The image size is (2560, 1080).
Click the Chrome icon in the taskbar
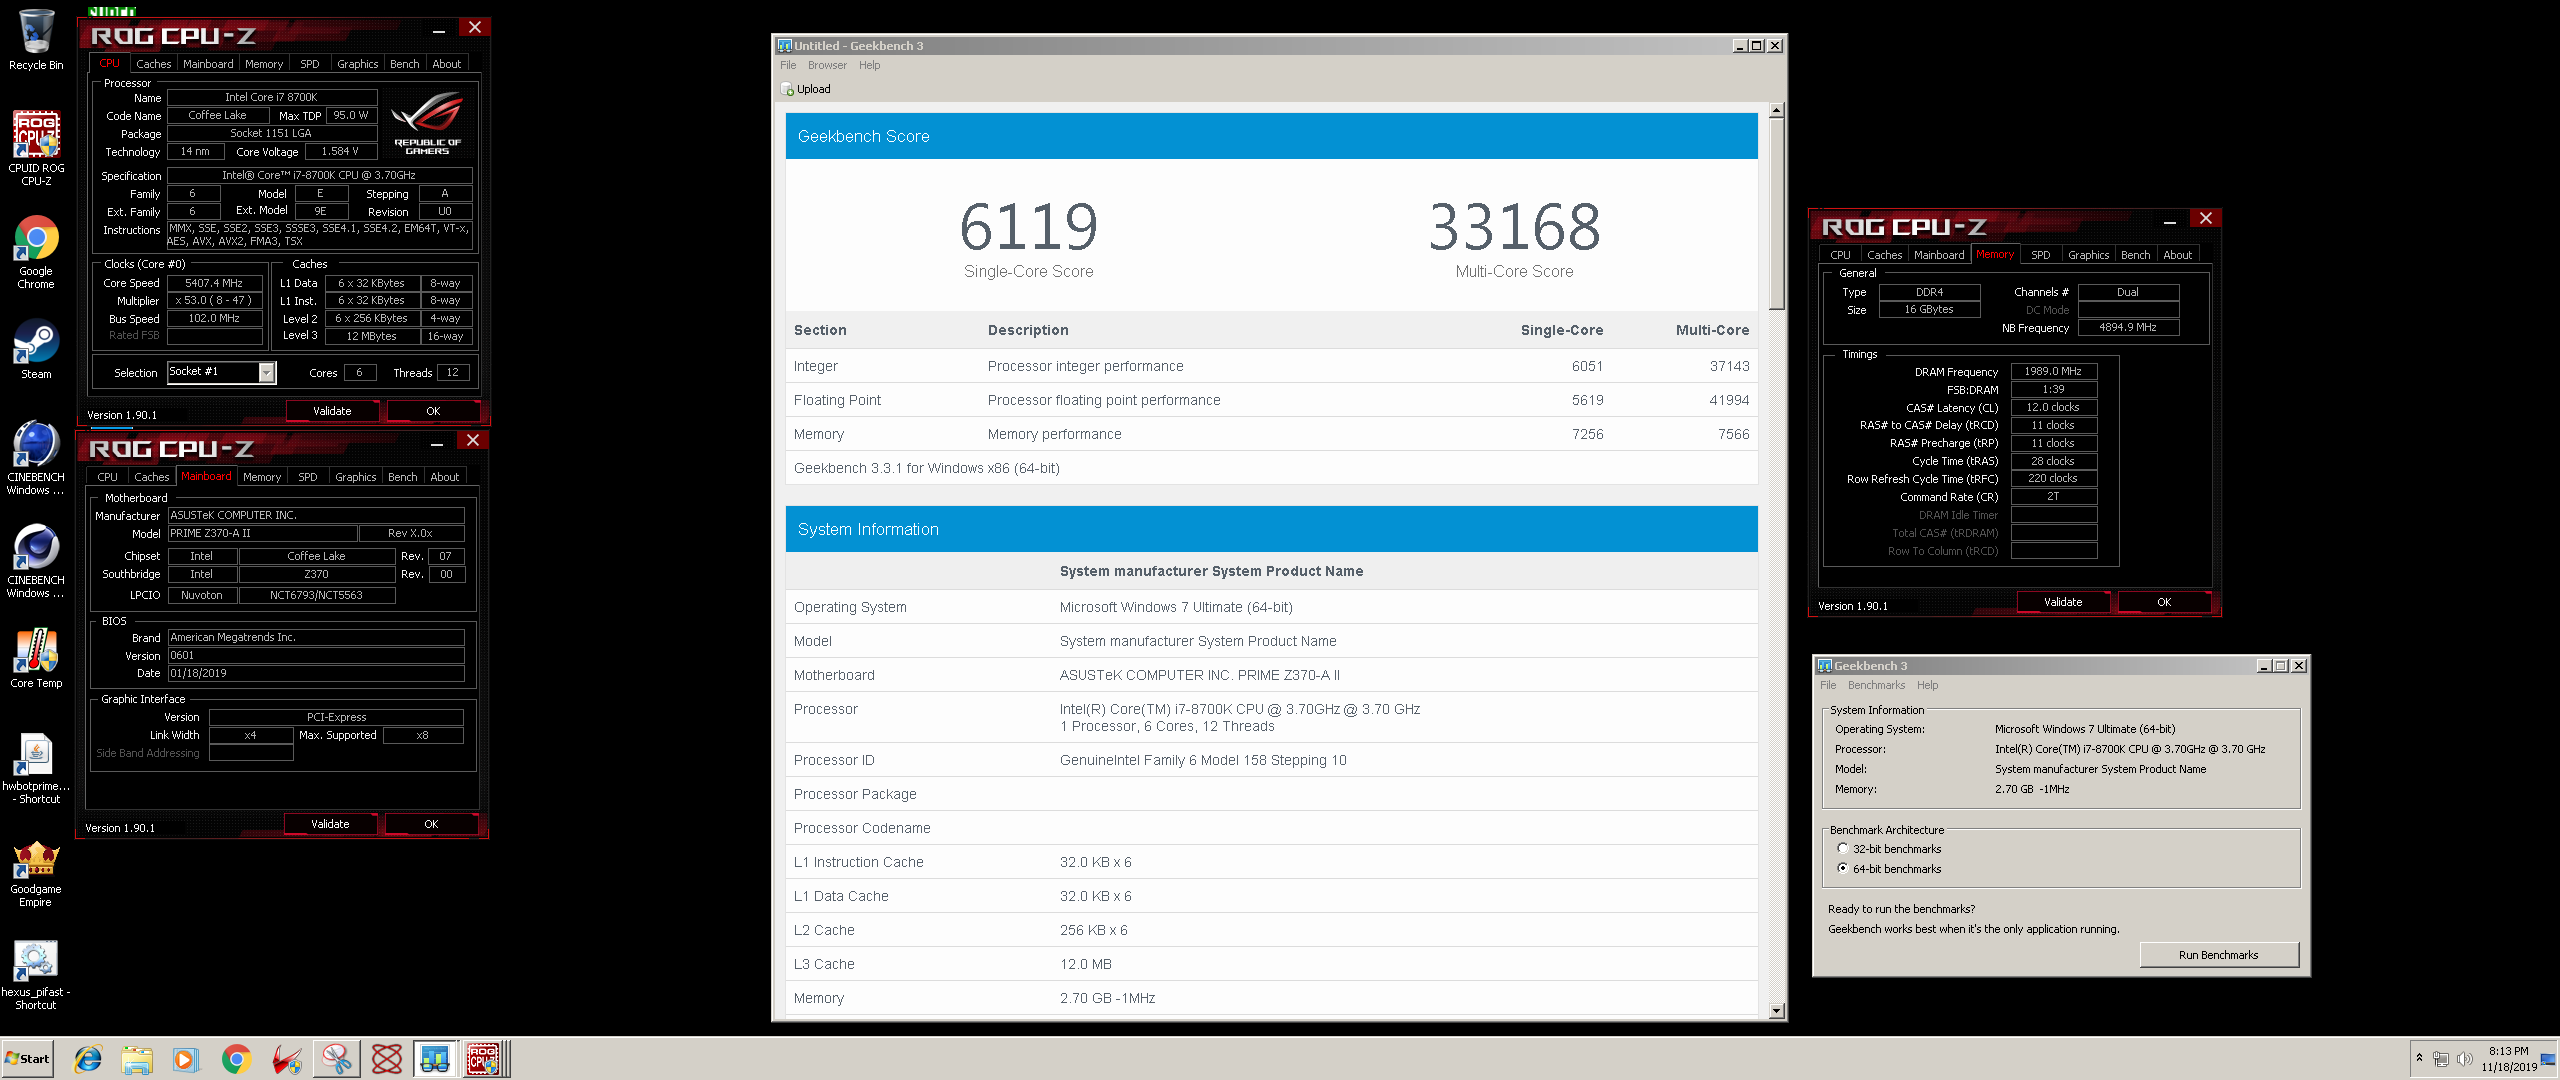pos(236,1059)
